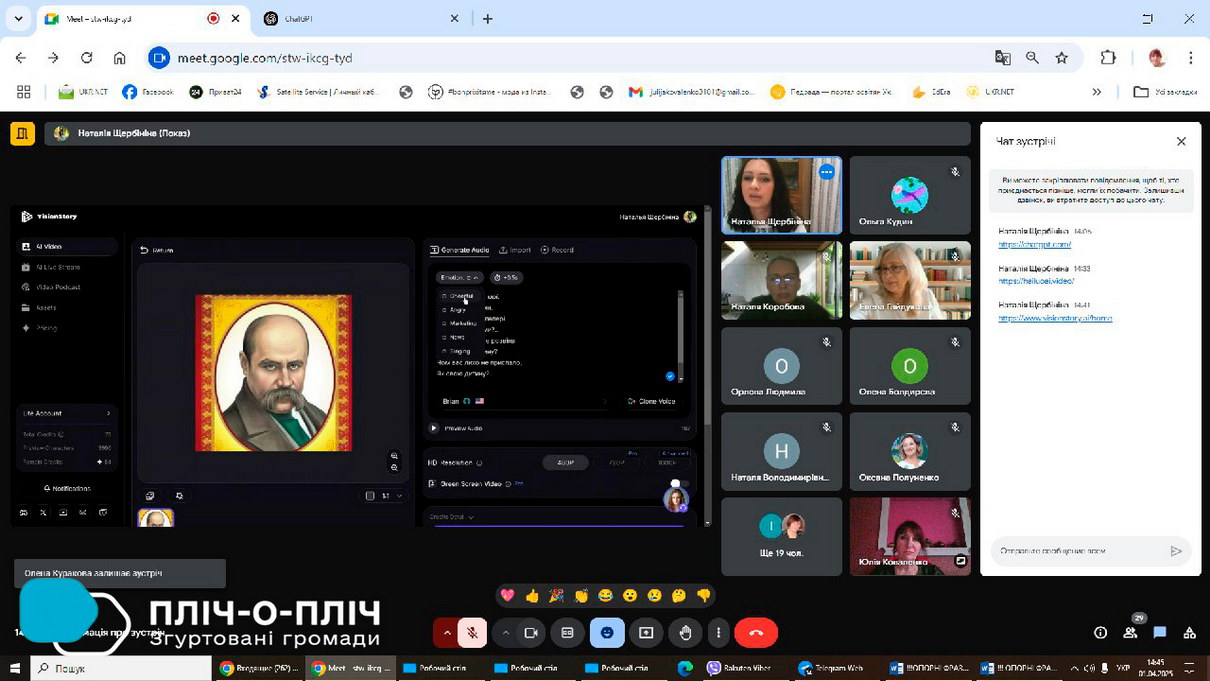Select the News emotion option
1210x681 pixels.
point(454,337)
